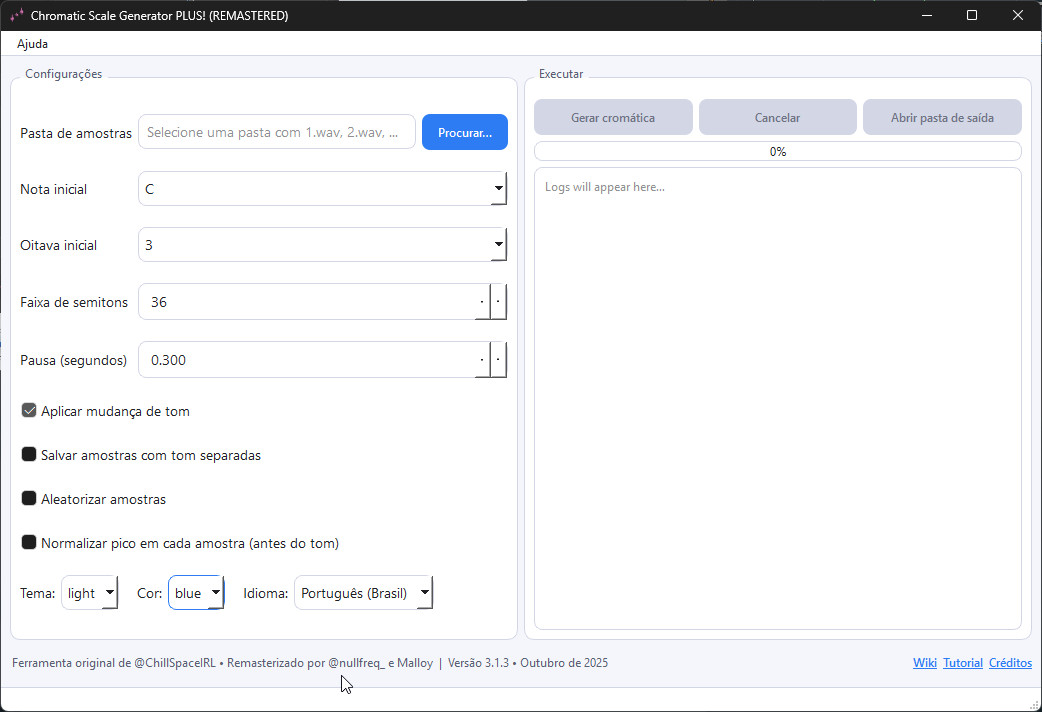This screenshot has width=1042, height=712.
Task: Open the Cor color dropdown
Action: [196, 593]
